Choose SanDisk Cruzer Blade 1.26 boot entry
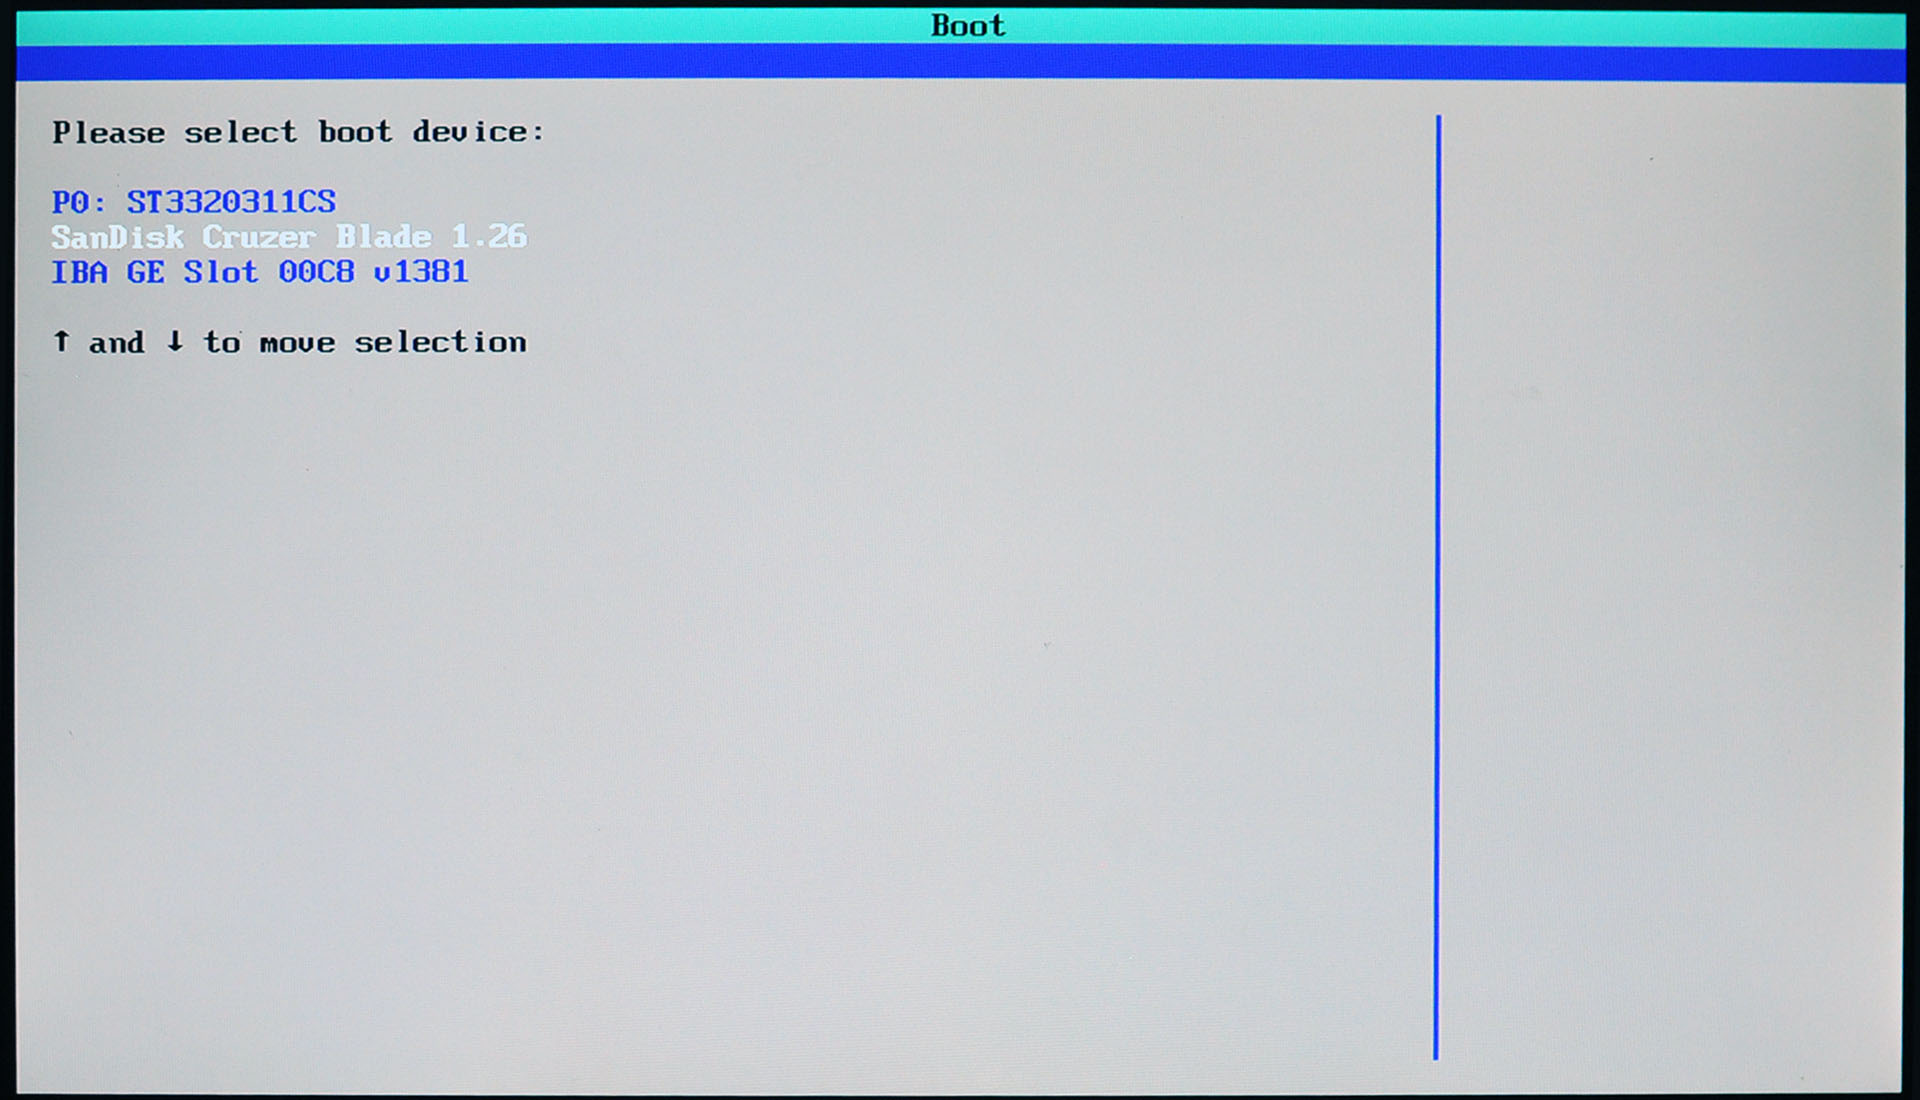The image size is (1920, 1100). 289,237
